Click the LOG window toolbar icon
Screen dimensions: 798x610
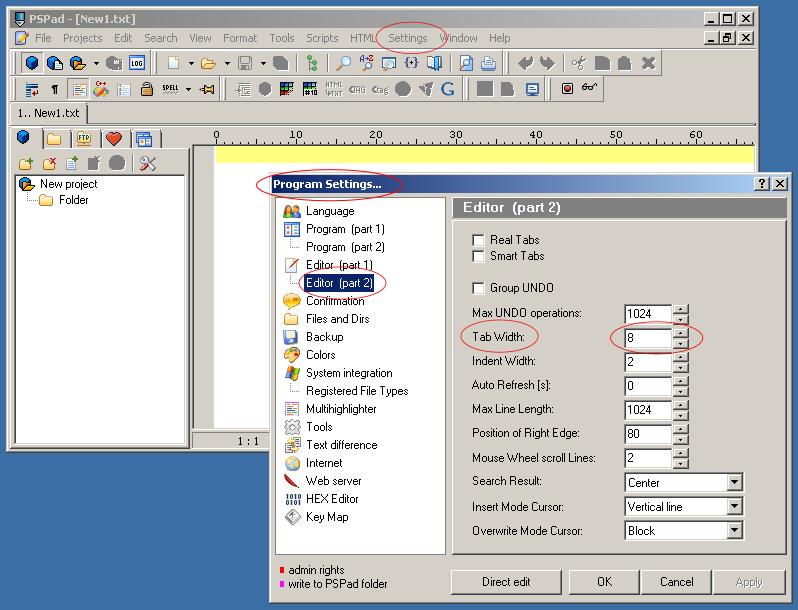[x=137, y=63]
